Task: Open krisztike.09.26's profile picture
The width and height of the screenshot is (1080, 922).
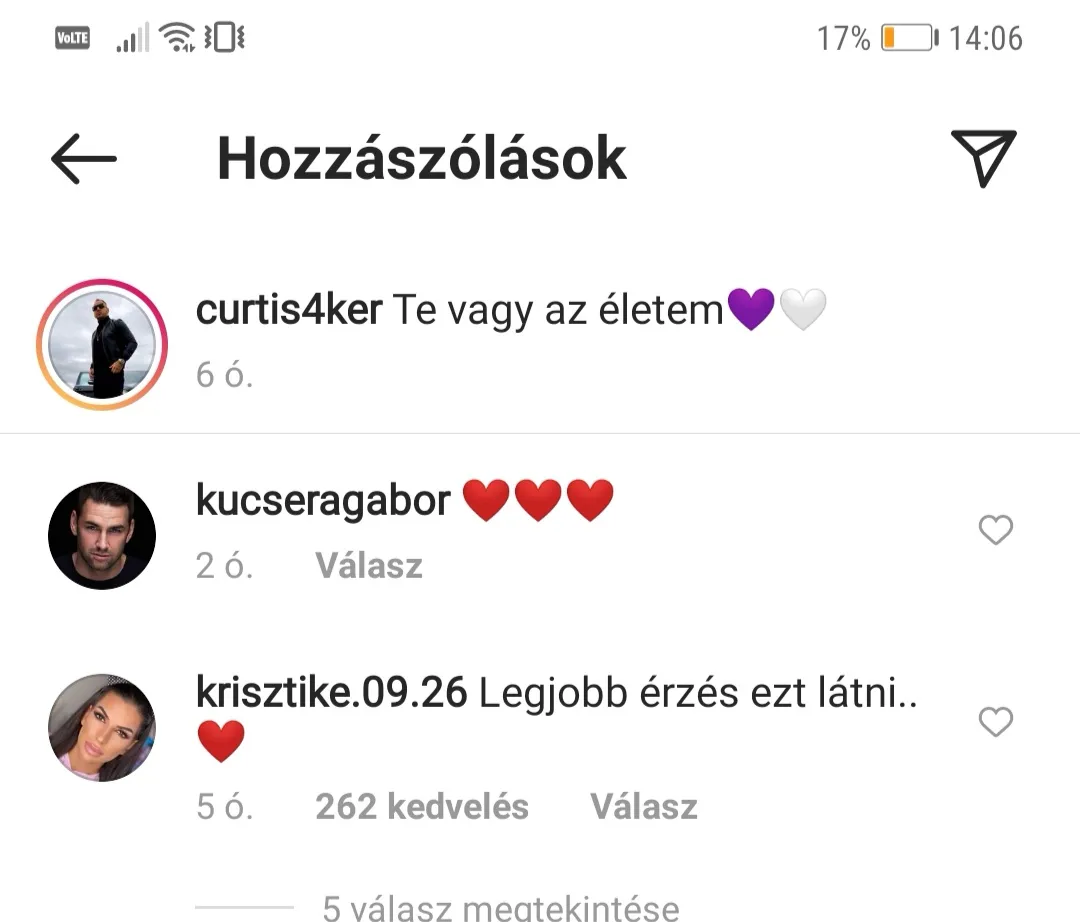Action: [102, 728]
